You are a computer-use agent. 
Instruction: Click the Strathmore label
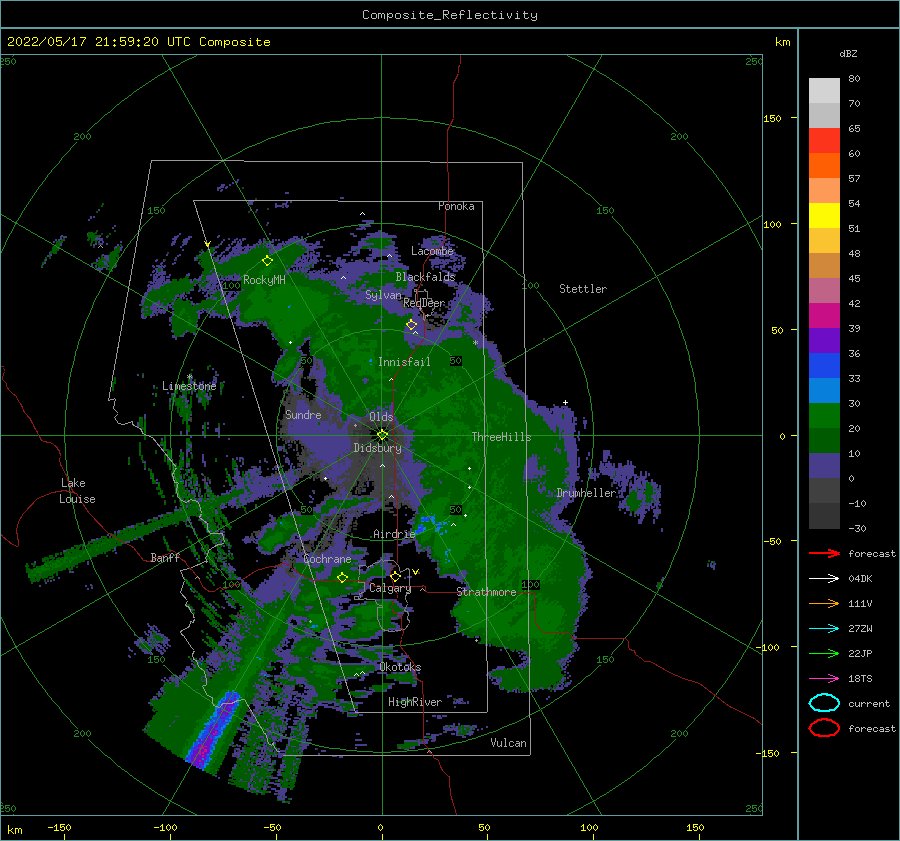click(x=486, y=592)
